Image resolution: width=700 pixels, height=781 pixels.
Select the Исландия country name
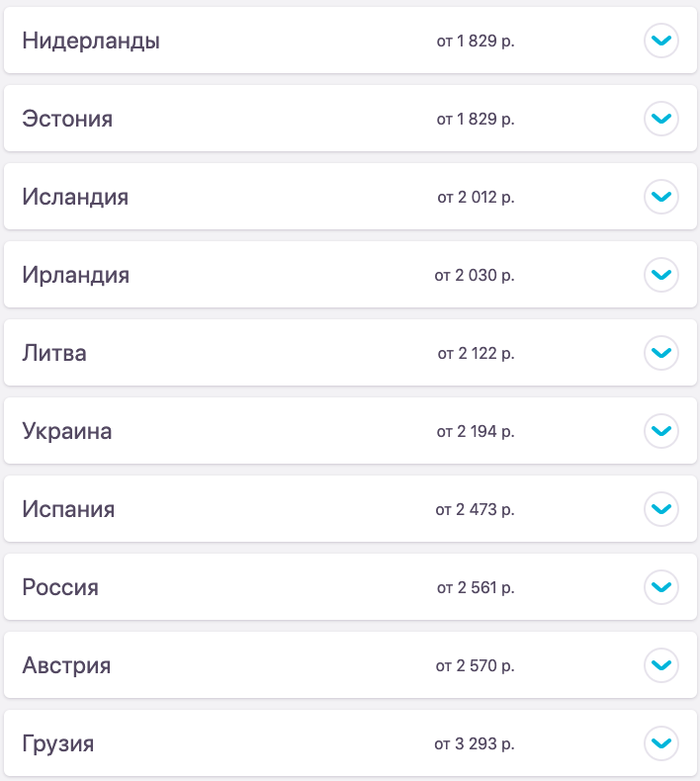click(75, 197)
